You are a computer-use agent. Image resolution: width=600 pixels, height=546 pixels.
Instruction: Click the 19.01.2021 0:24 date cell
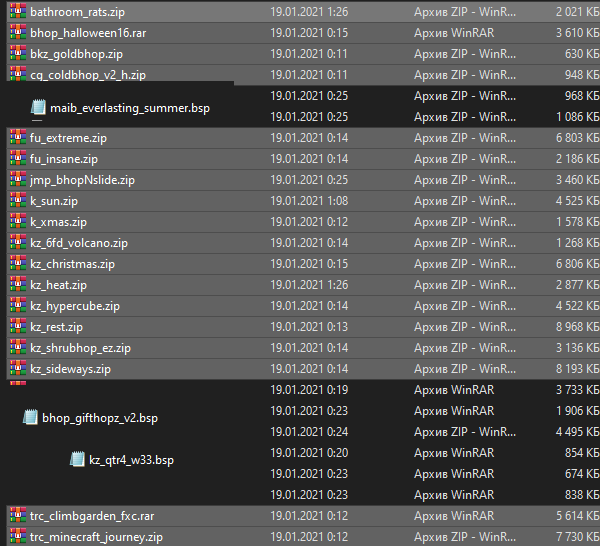pyautogui.click(x=309, y=432)
